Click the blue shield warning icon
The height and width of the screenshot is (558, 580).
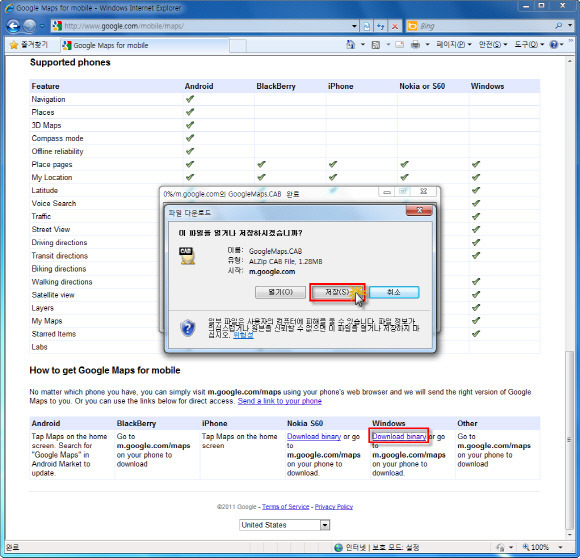pyautogui.click(x=188, y=328)
